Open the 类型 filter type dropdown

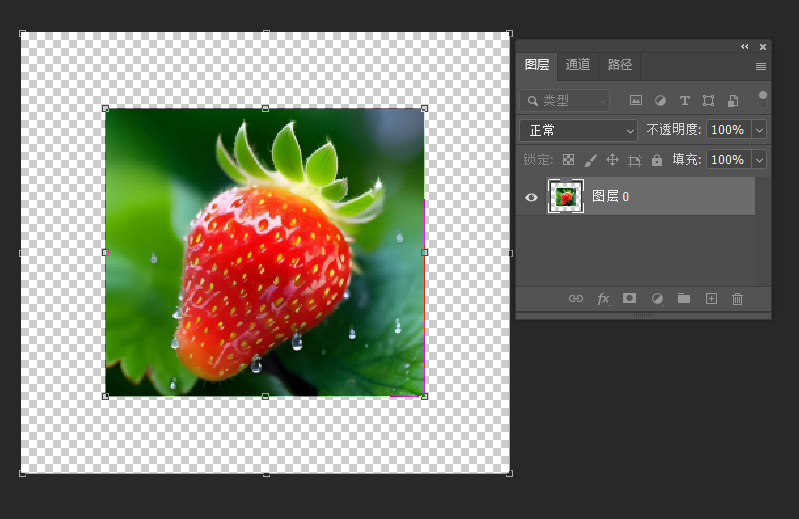[x=565, y=101]
